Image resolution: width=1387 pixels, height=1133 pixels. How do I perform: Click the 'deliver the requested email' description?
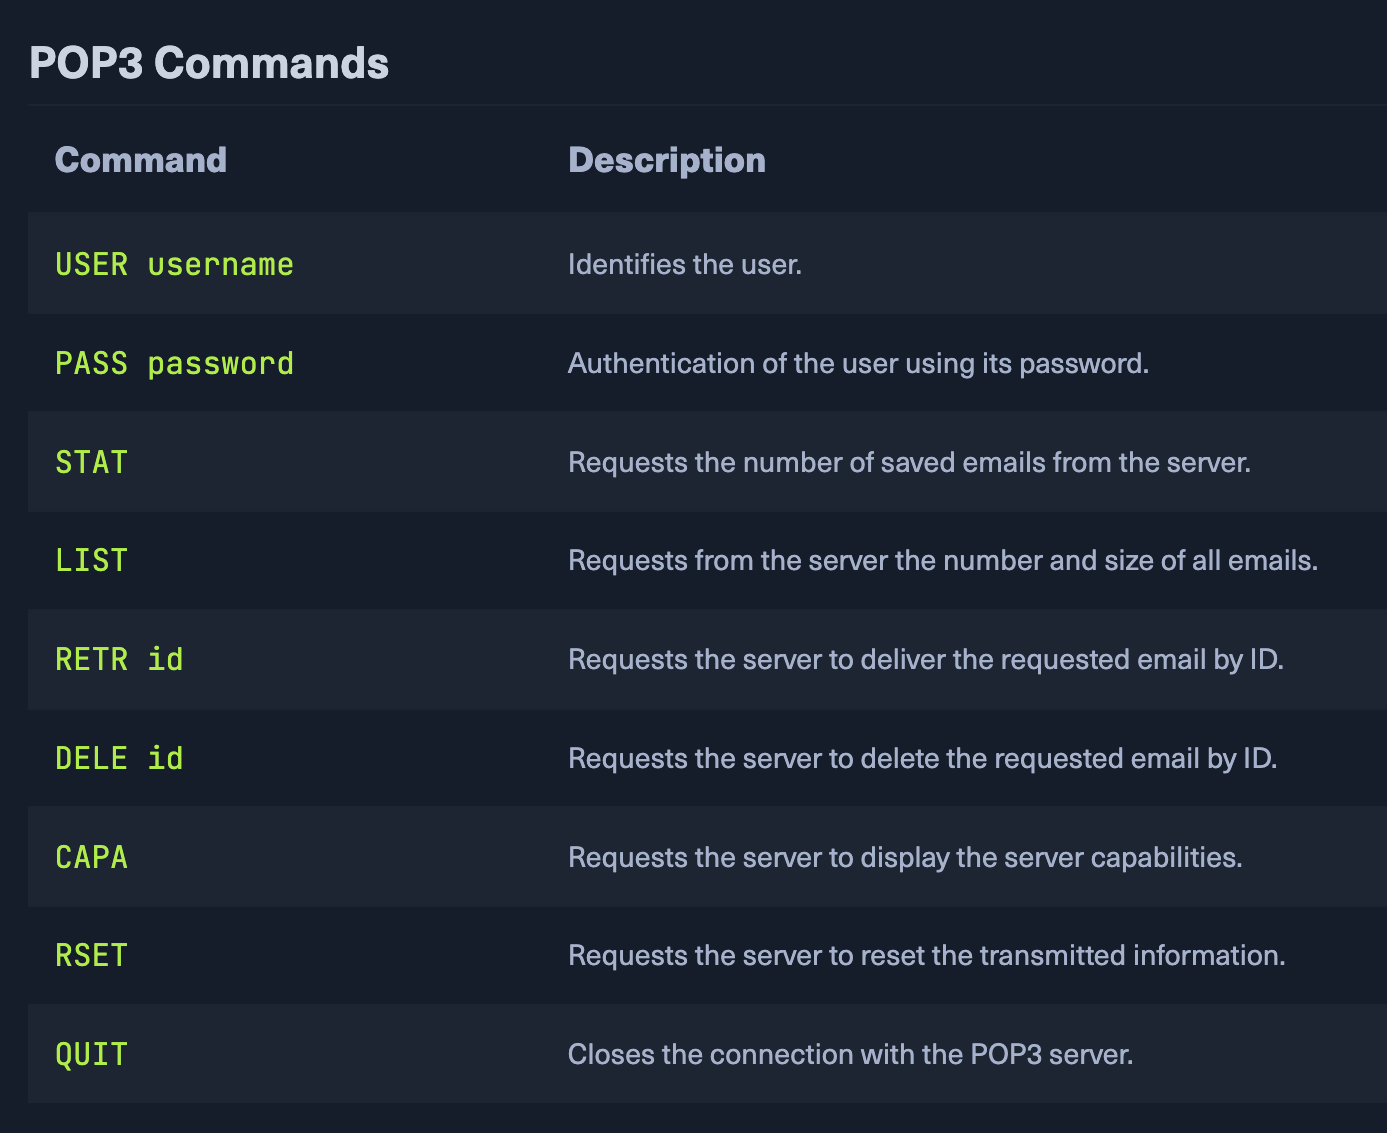point(925,659)
